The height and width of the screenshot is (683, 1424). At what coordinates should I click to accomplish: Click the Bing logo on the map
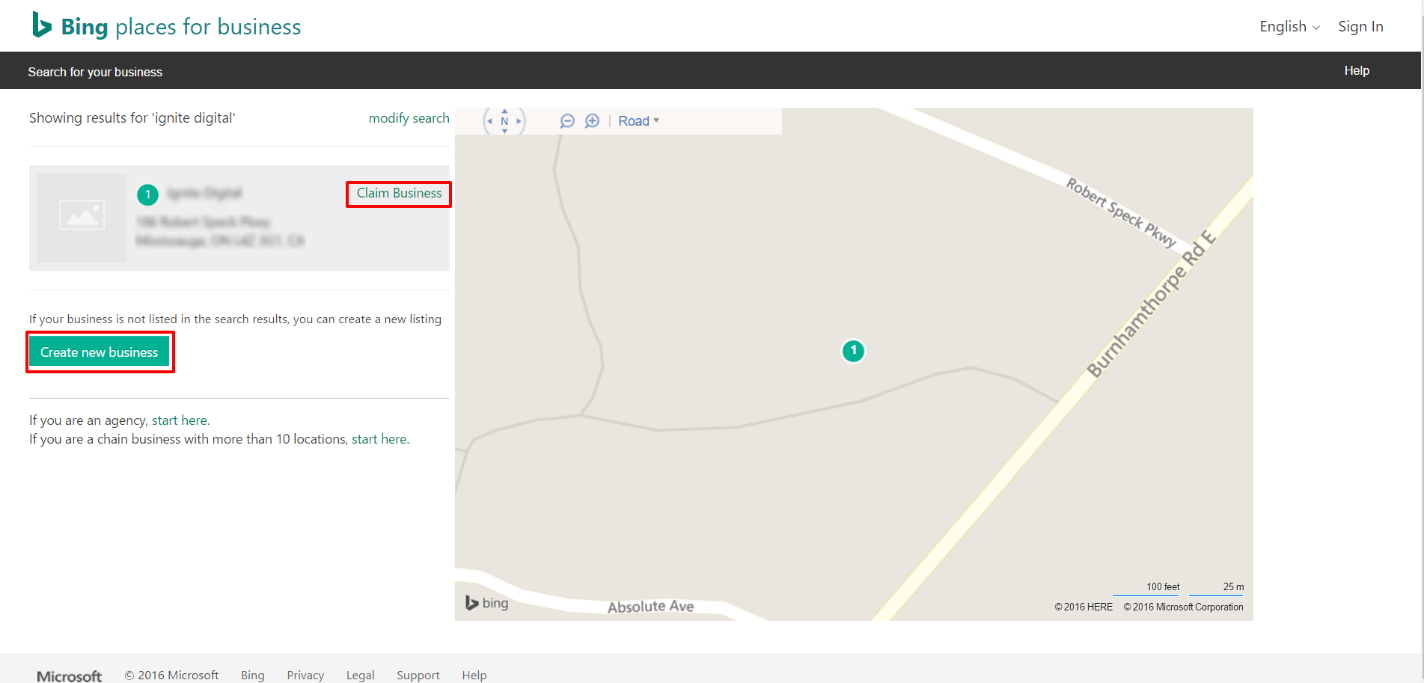[x=487, y=602]
